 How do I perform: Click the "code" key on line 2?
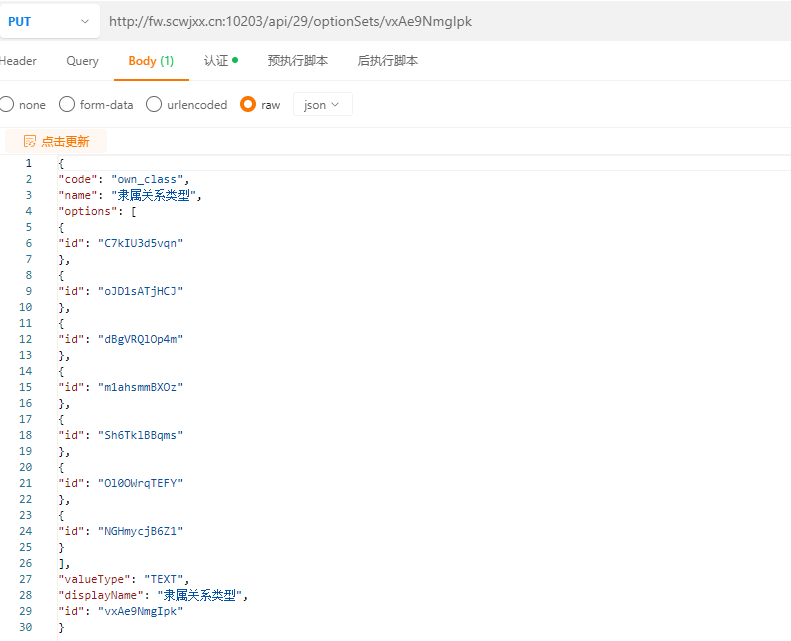coord(78,180)
